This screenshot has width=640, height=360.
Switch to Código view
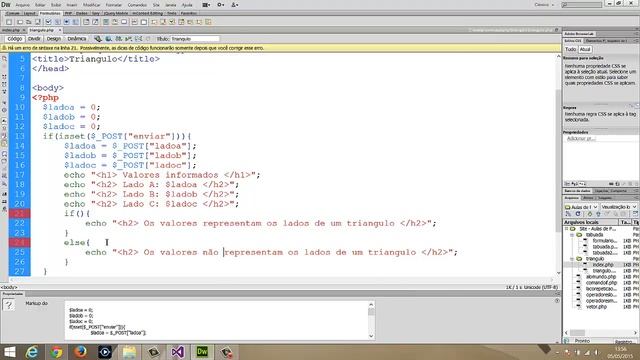[15, 39]
